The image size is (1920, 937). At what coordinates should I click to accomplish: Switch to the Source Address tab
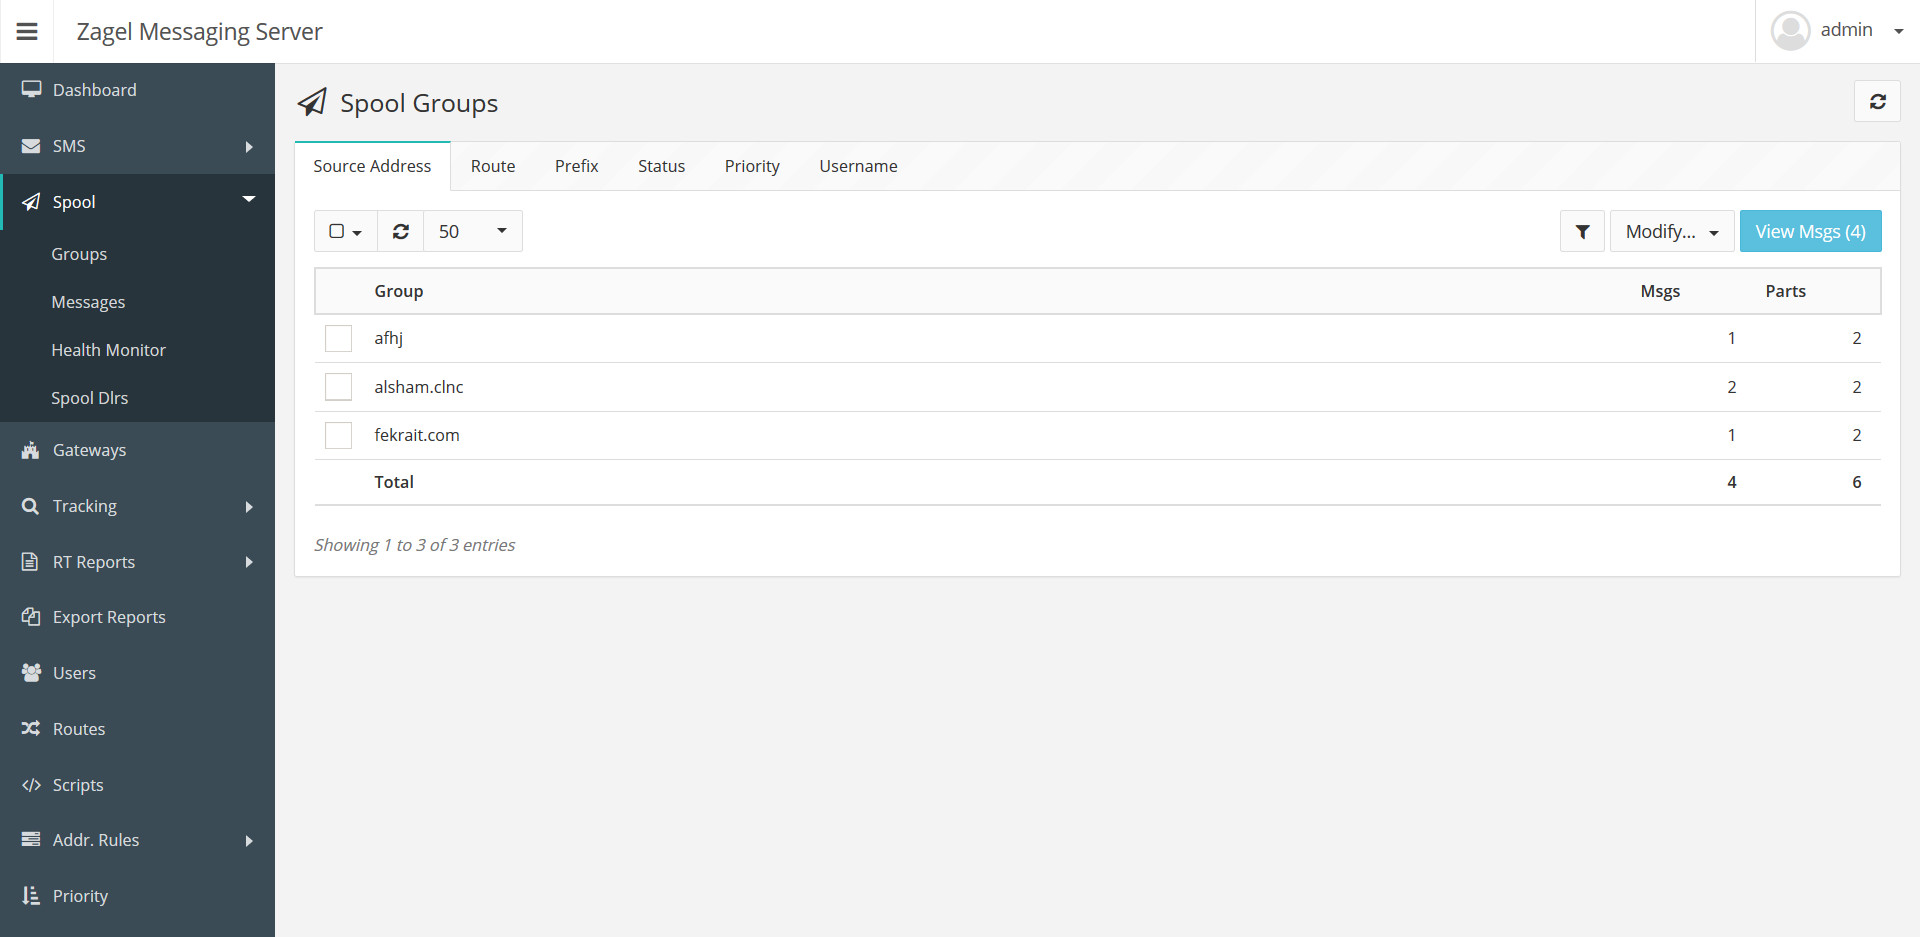click(x=372, y=166)
